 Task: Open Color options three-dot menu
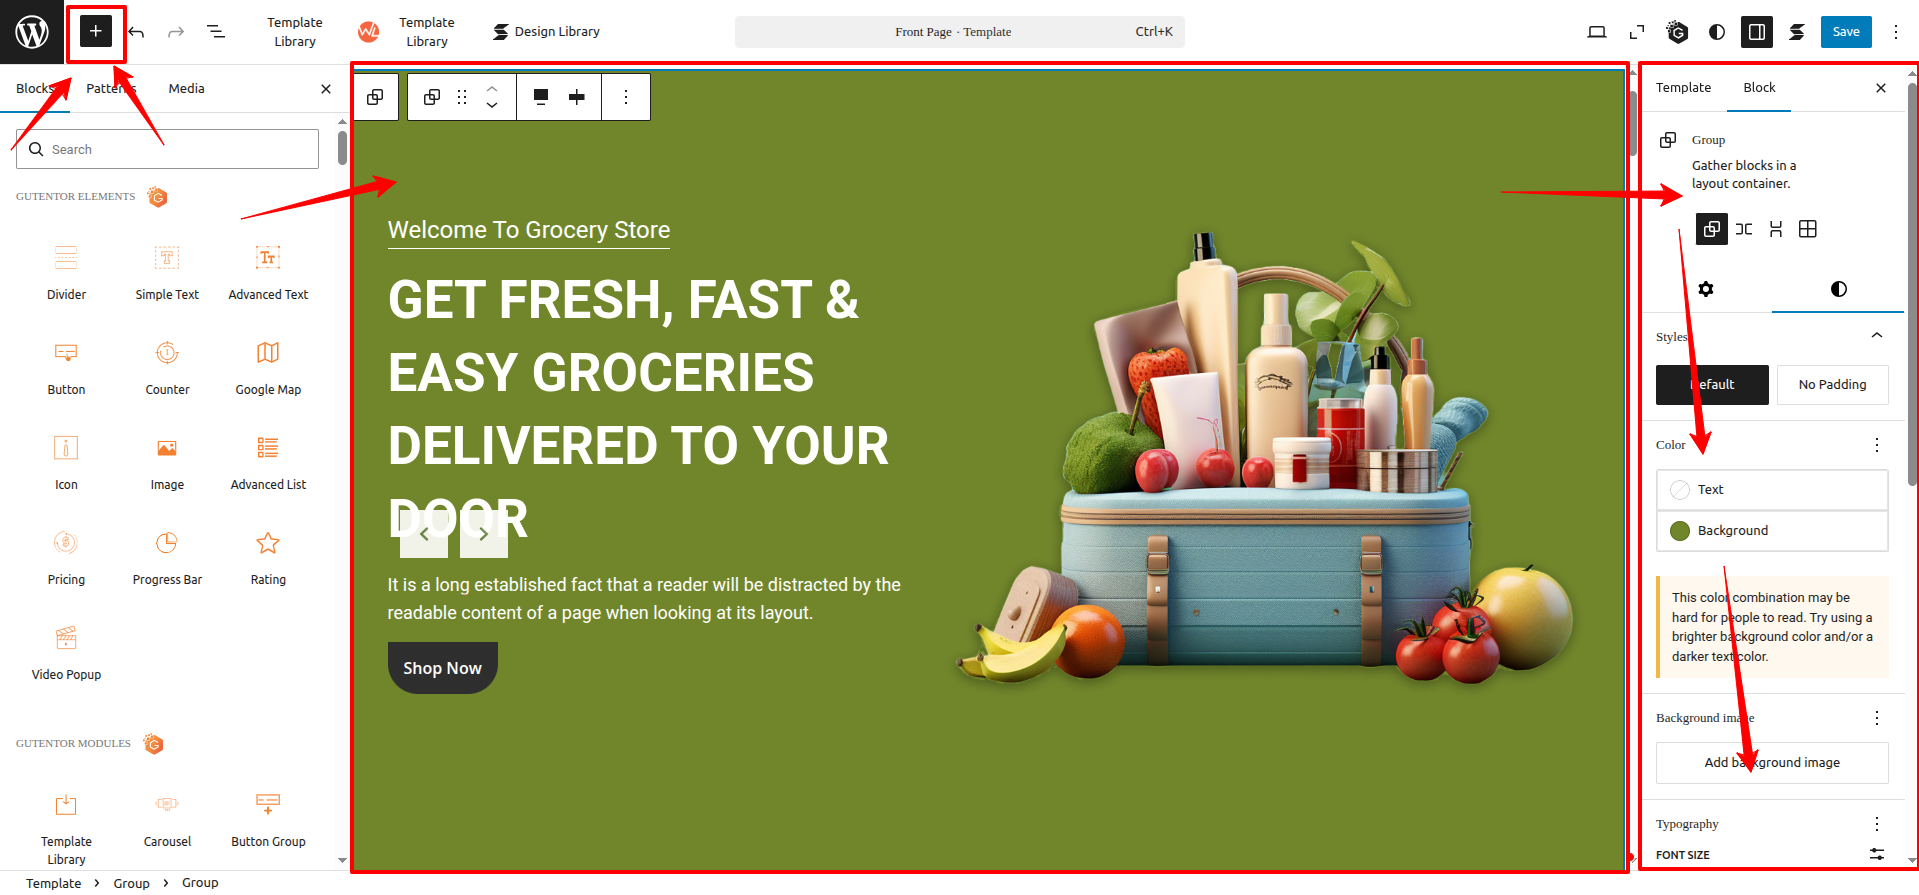point(1877,445)
